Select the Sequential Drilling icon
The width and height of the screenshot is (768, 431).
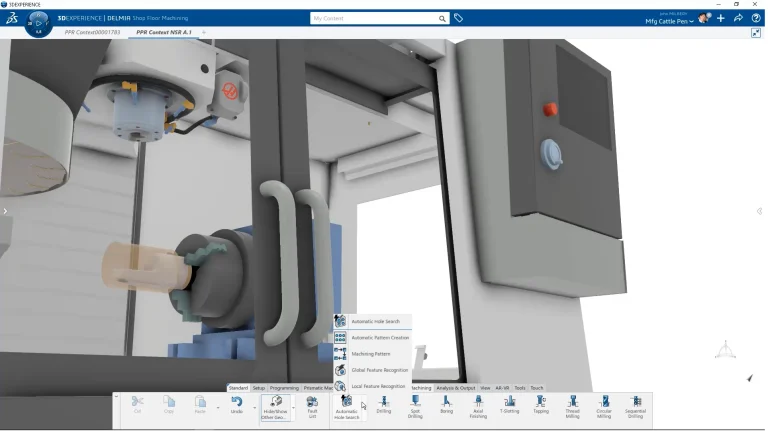pyautogui.click(x=635, y=402)
